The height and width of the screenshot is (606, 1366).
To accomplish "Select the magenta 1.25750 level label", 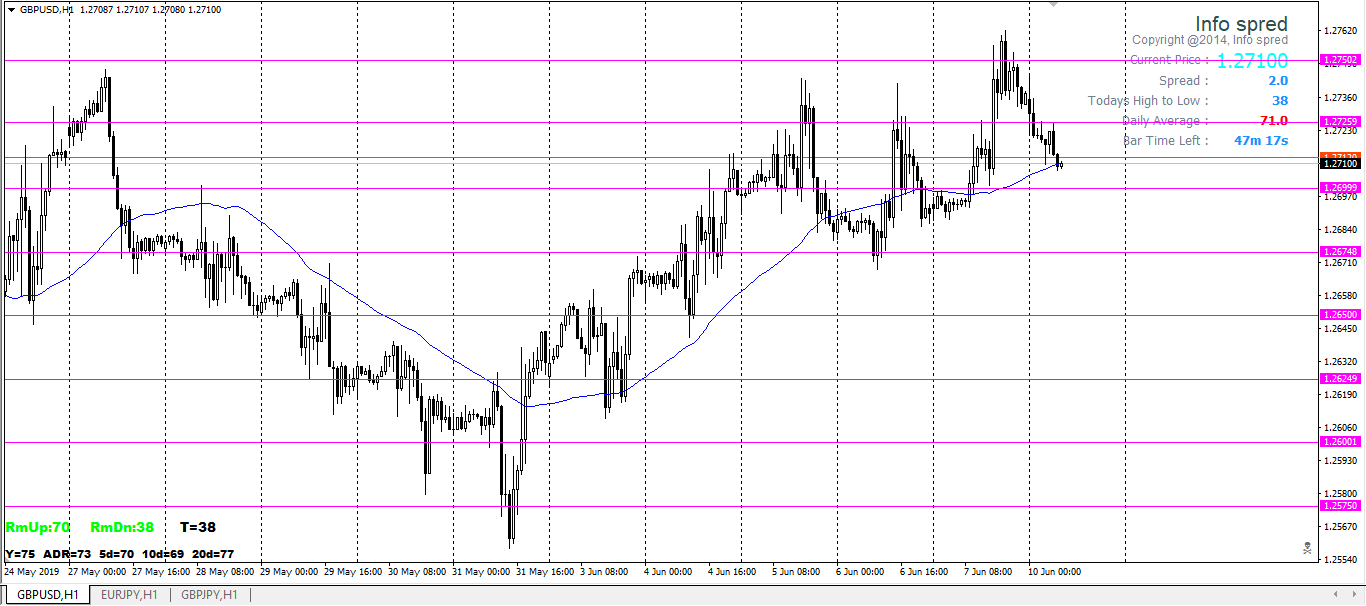I will pyautogui.click(x=1340, y=506).
